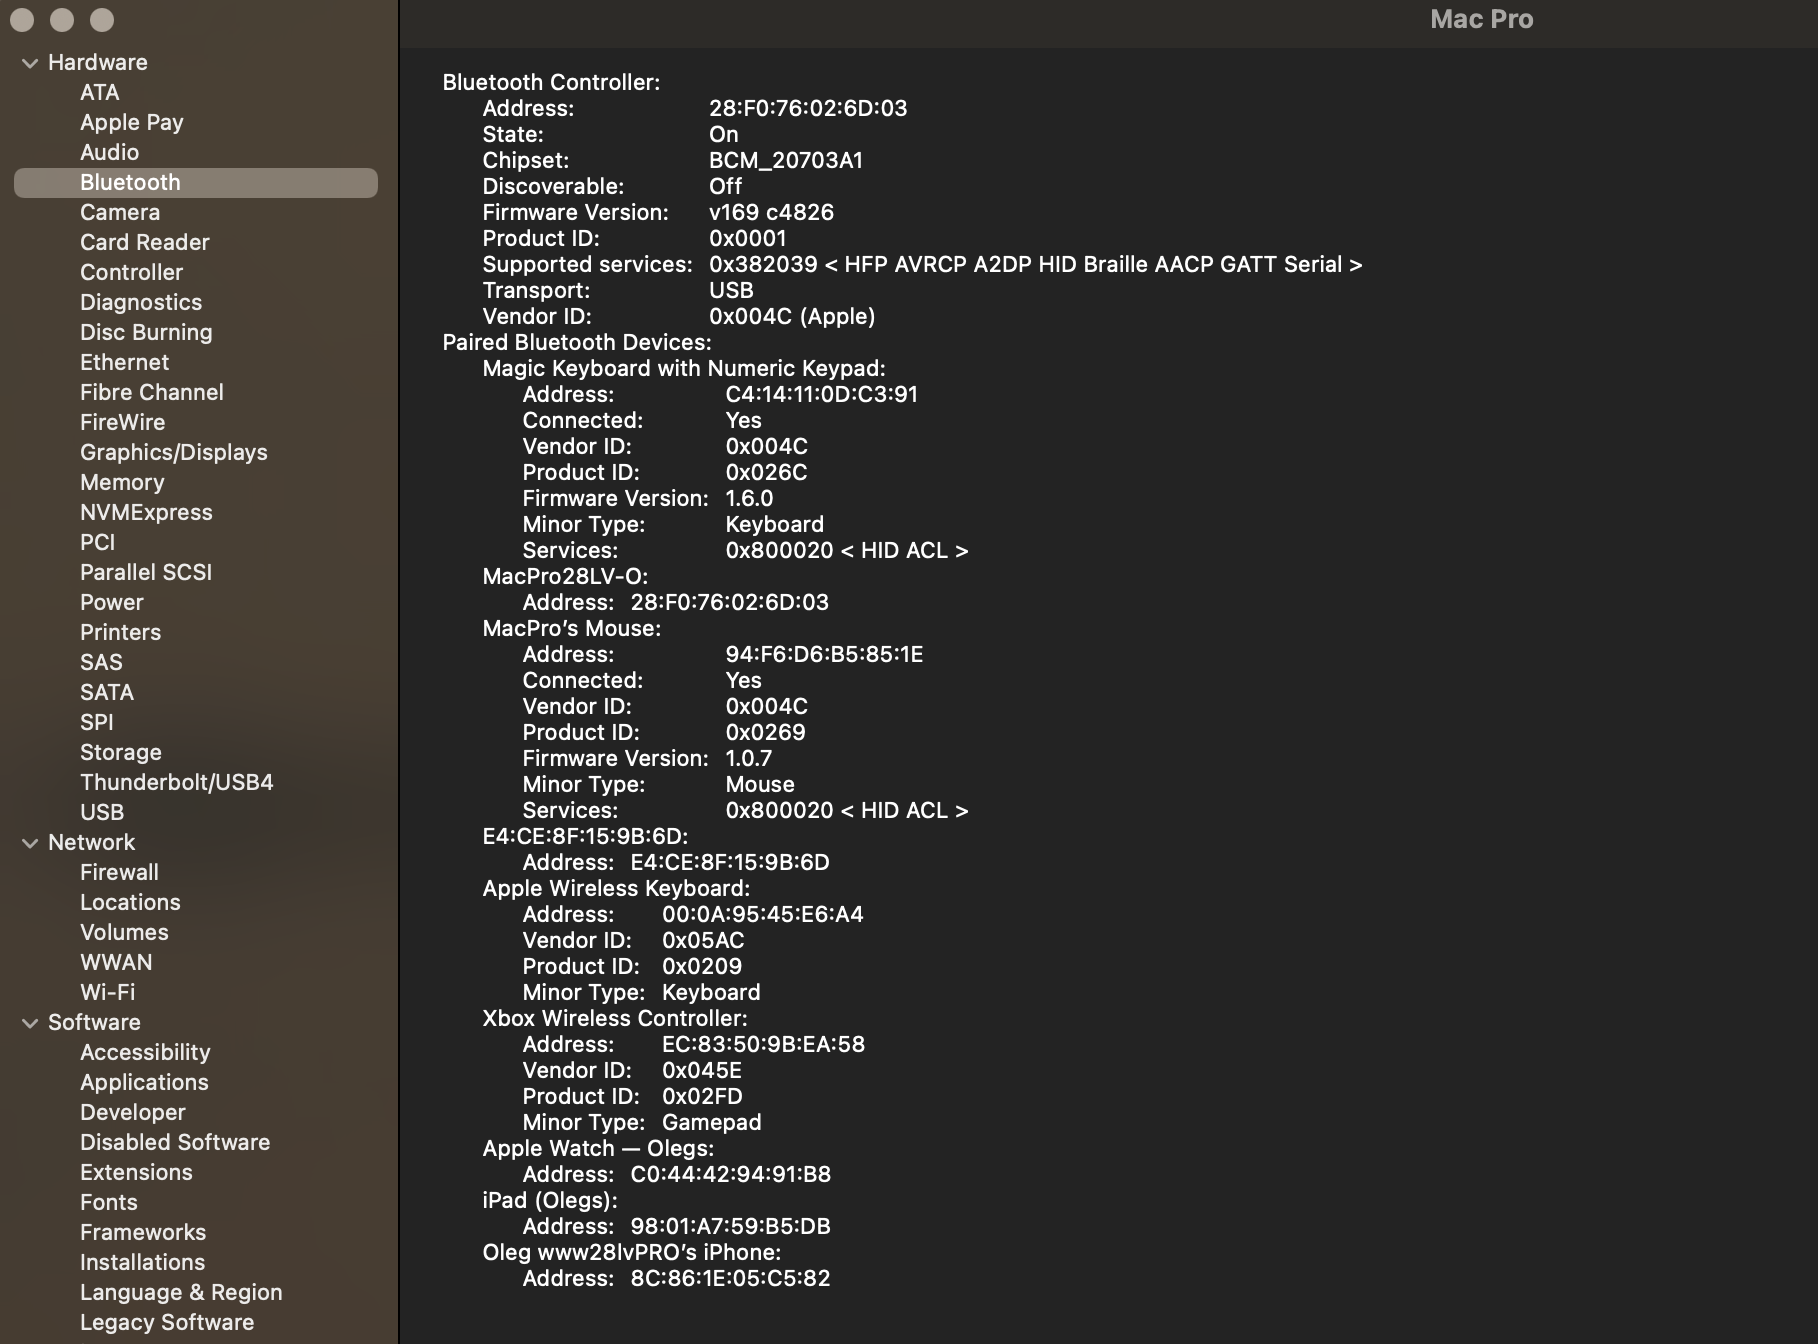The height and width of the screenshot is (1344, 1818).
Task: Open Apple Pay hardware info
Action: 132,122
